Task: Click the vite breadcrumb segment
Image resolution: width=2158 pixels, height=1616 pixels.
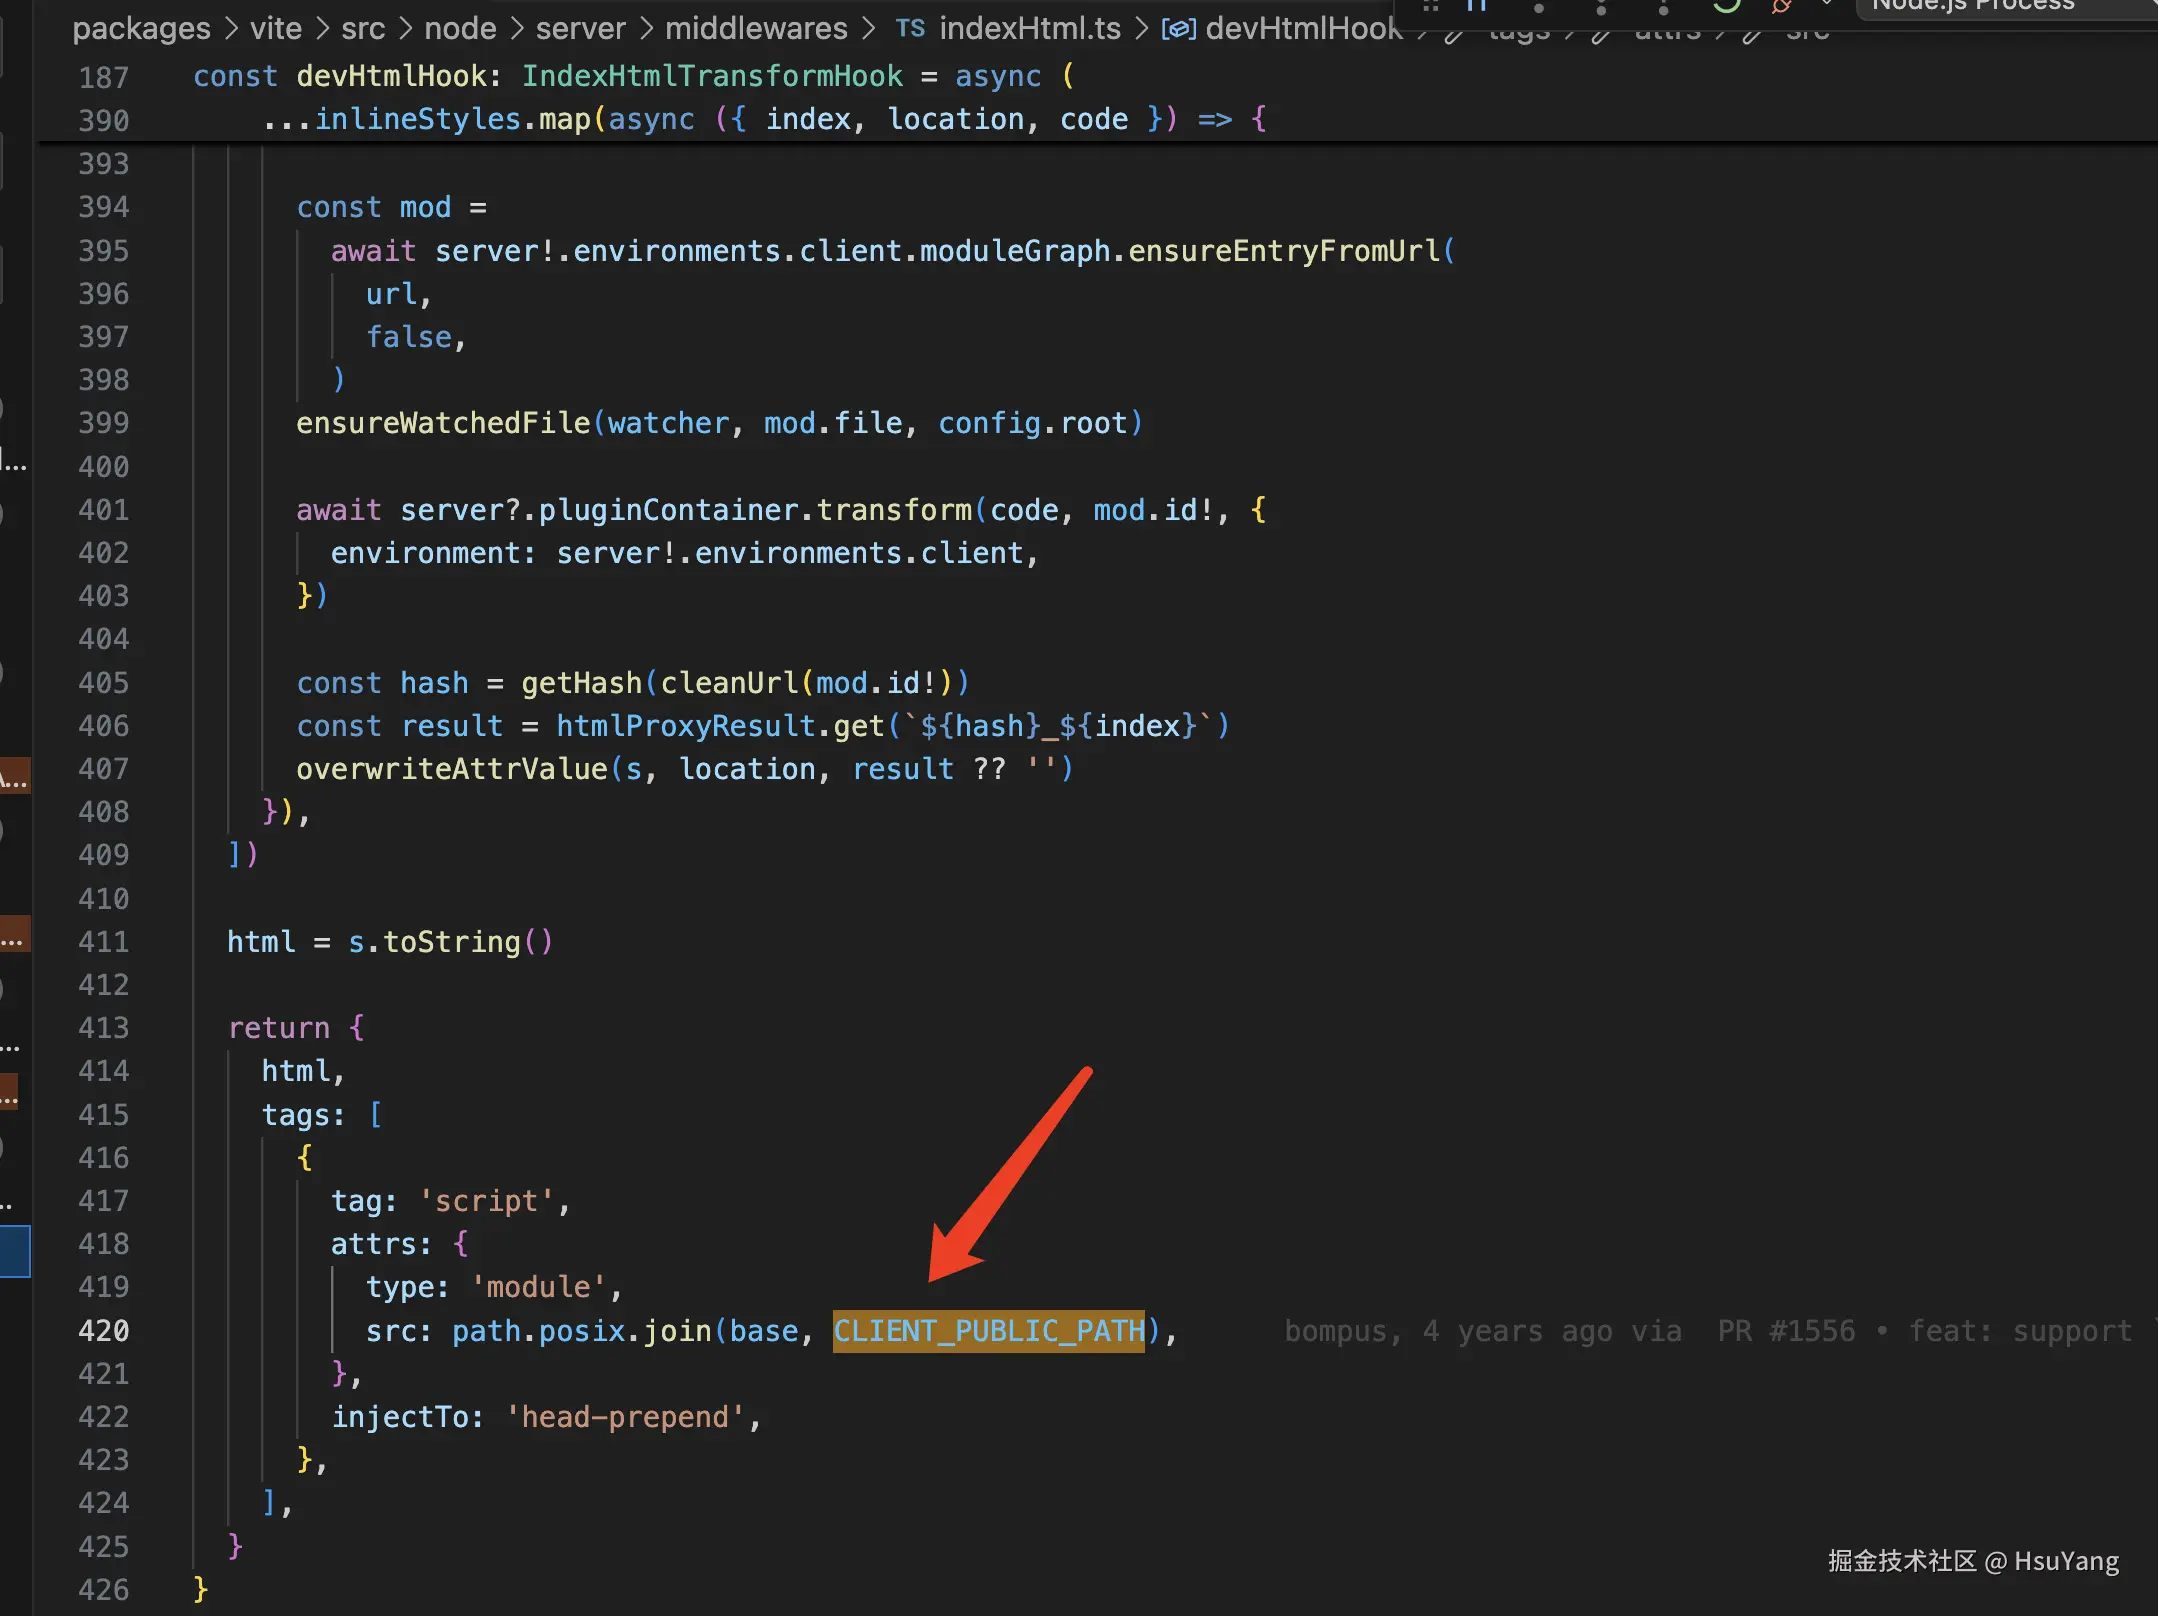Action: pos(275,29)
